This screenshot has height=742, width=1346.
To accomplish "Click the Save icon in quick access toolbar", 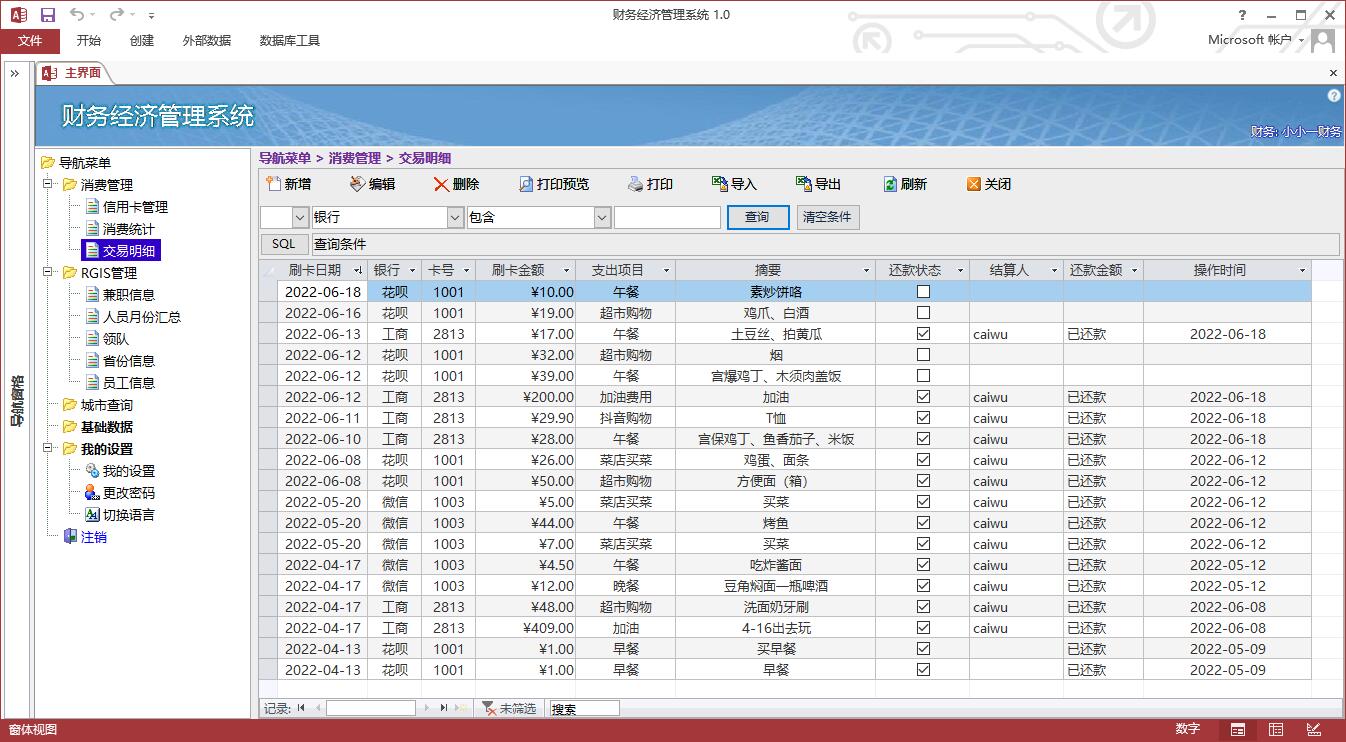I will (47, 15).
